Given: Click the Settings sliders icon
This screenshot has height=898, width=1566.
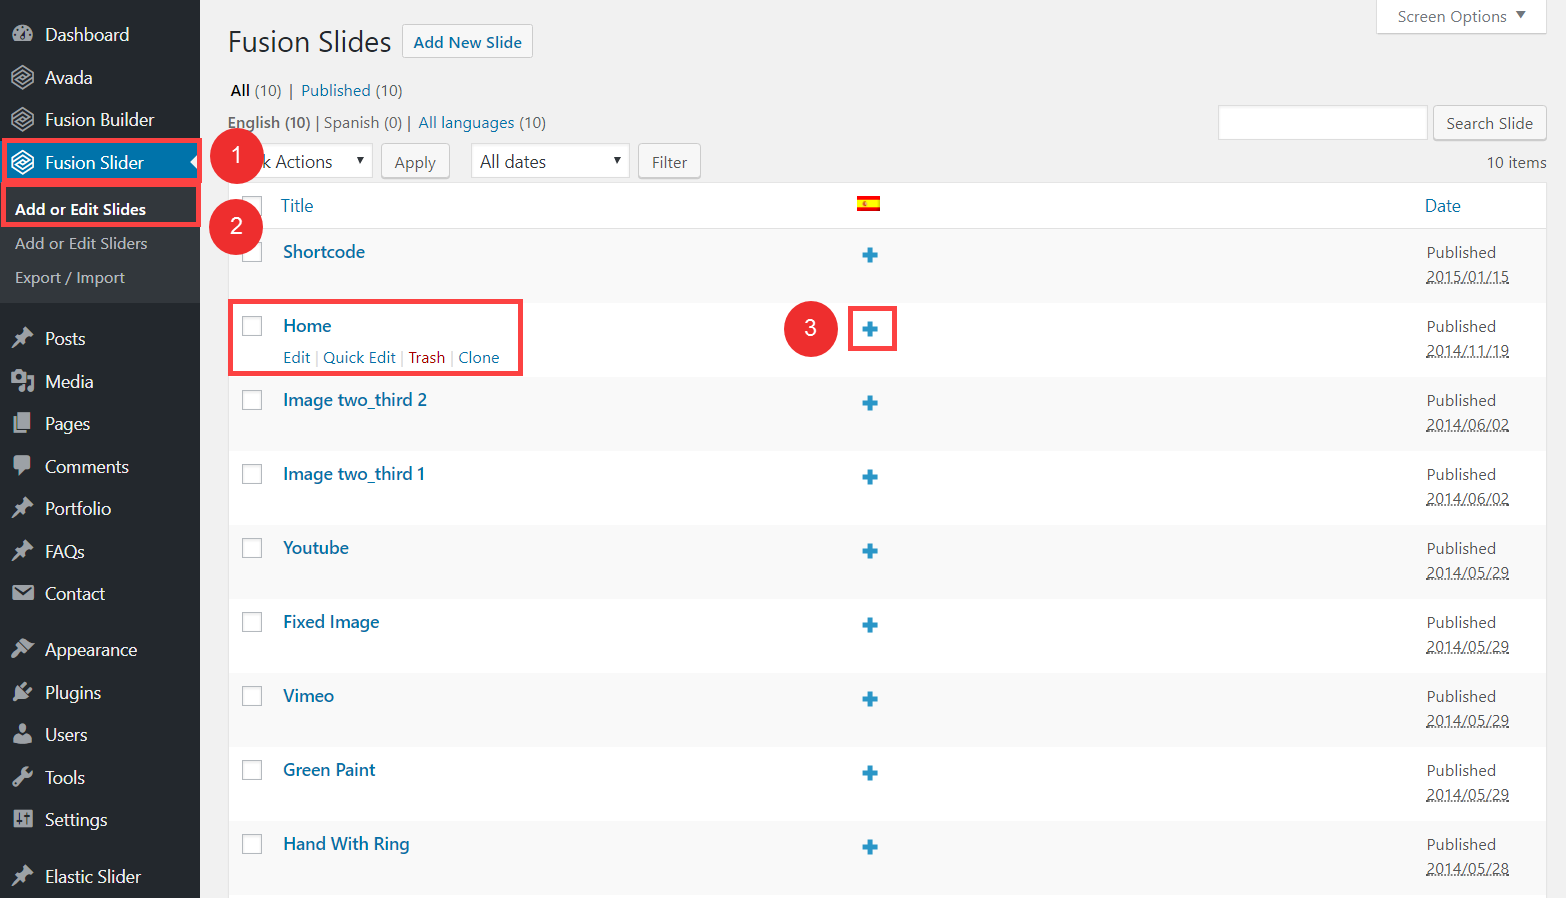Looking at the screenshot, I should tap(22, 819).
